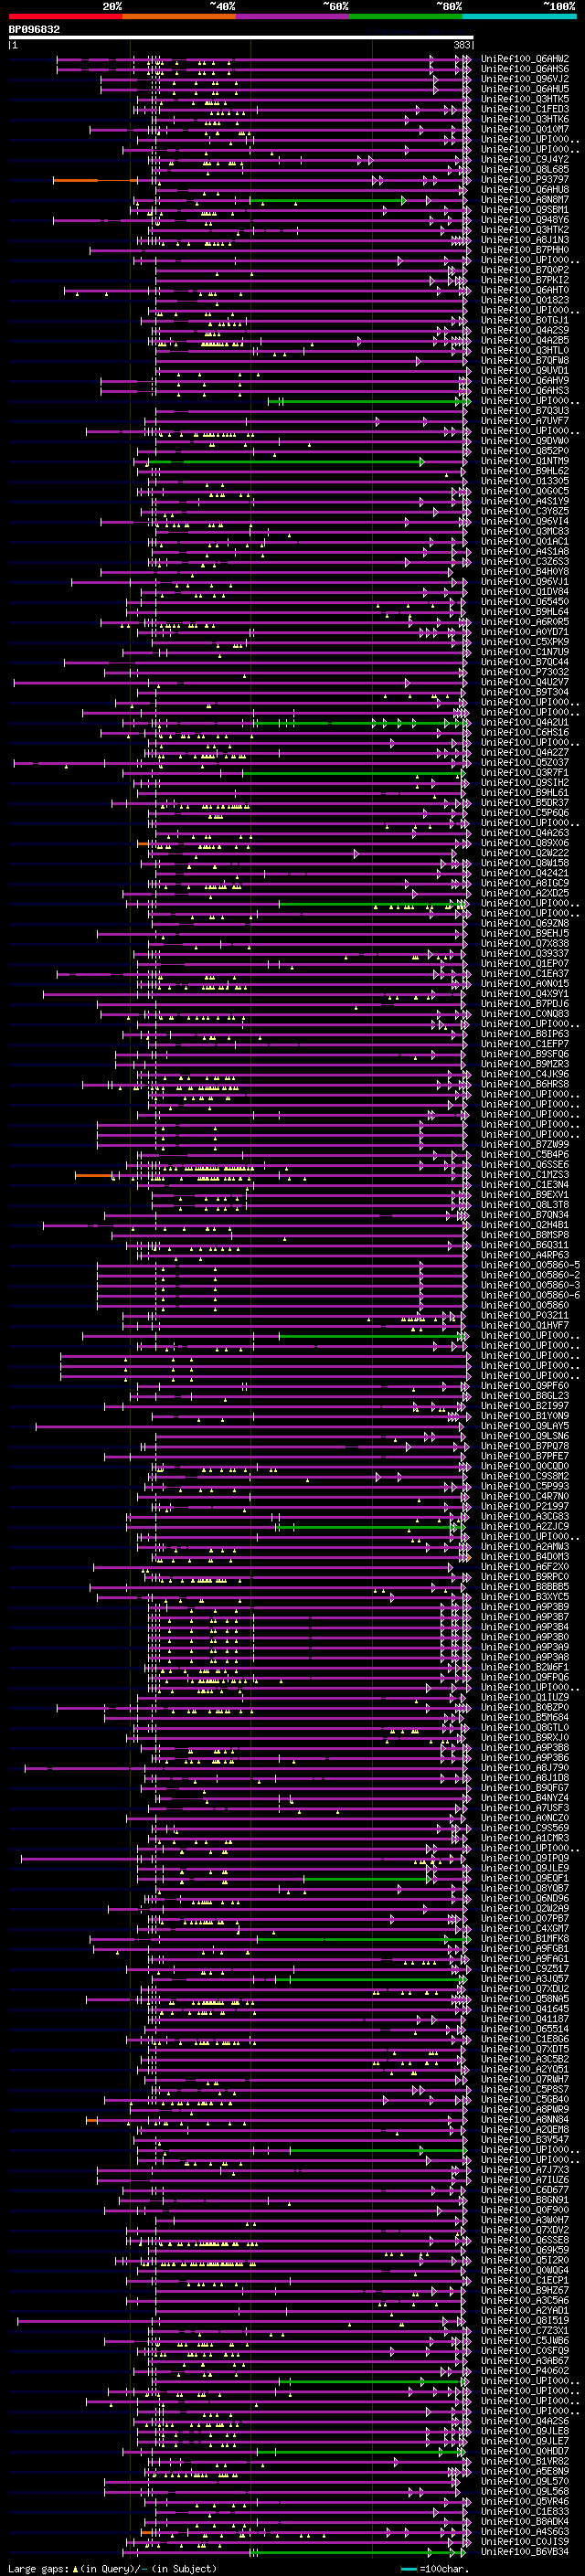585x2576 pixels.
Task: Select the UniRef100_Q6AHV9 label
Action: coord(525,380)
